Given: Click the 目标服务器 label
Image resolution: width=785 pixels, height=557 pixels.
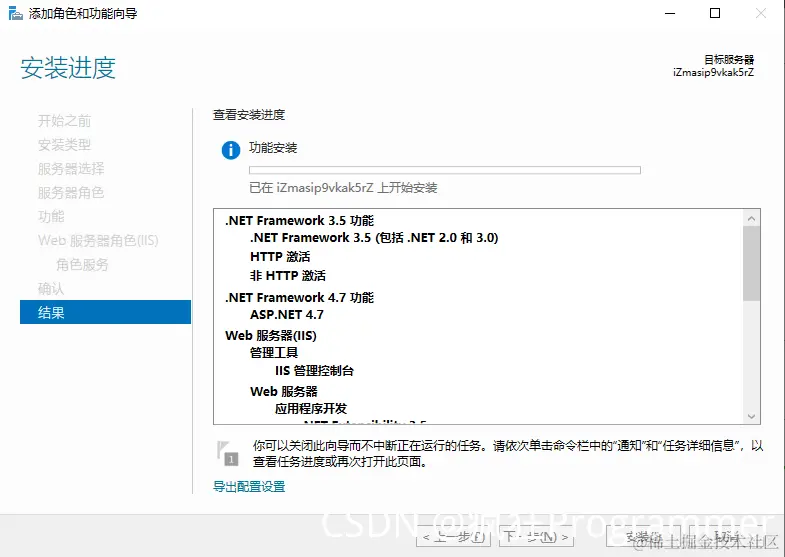Looking at the screenshot, I should [x=729, y=60].
